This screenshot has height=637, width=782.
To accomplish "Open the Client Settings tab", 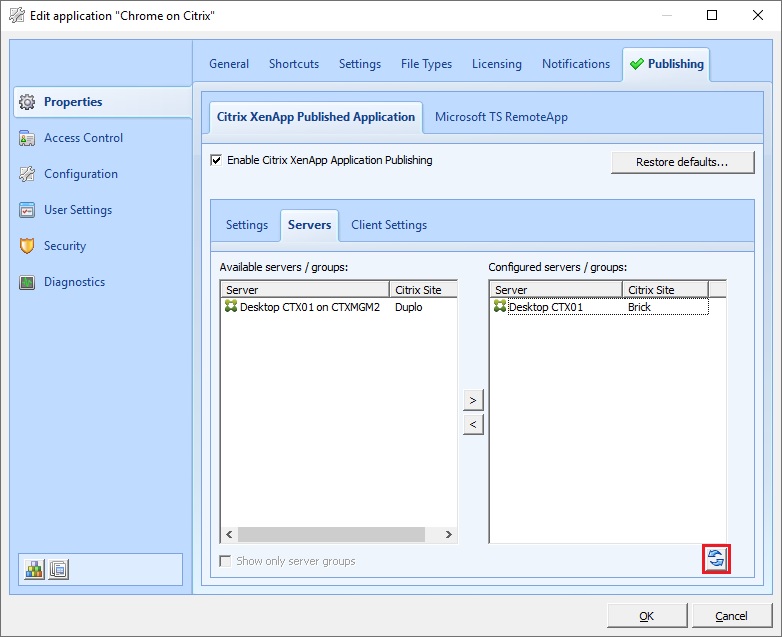I will (x=389, y=225).
